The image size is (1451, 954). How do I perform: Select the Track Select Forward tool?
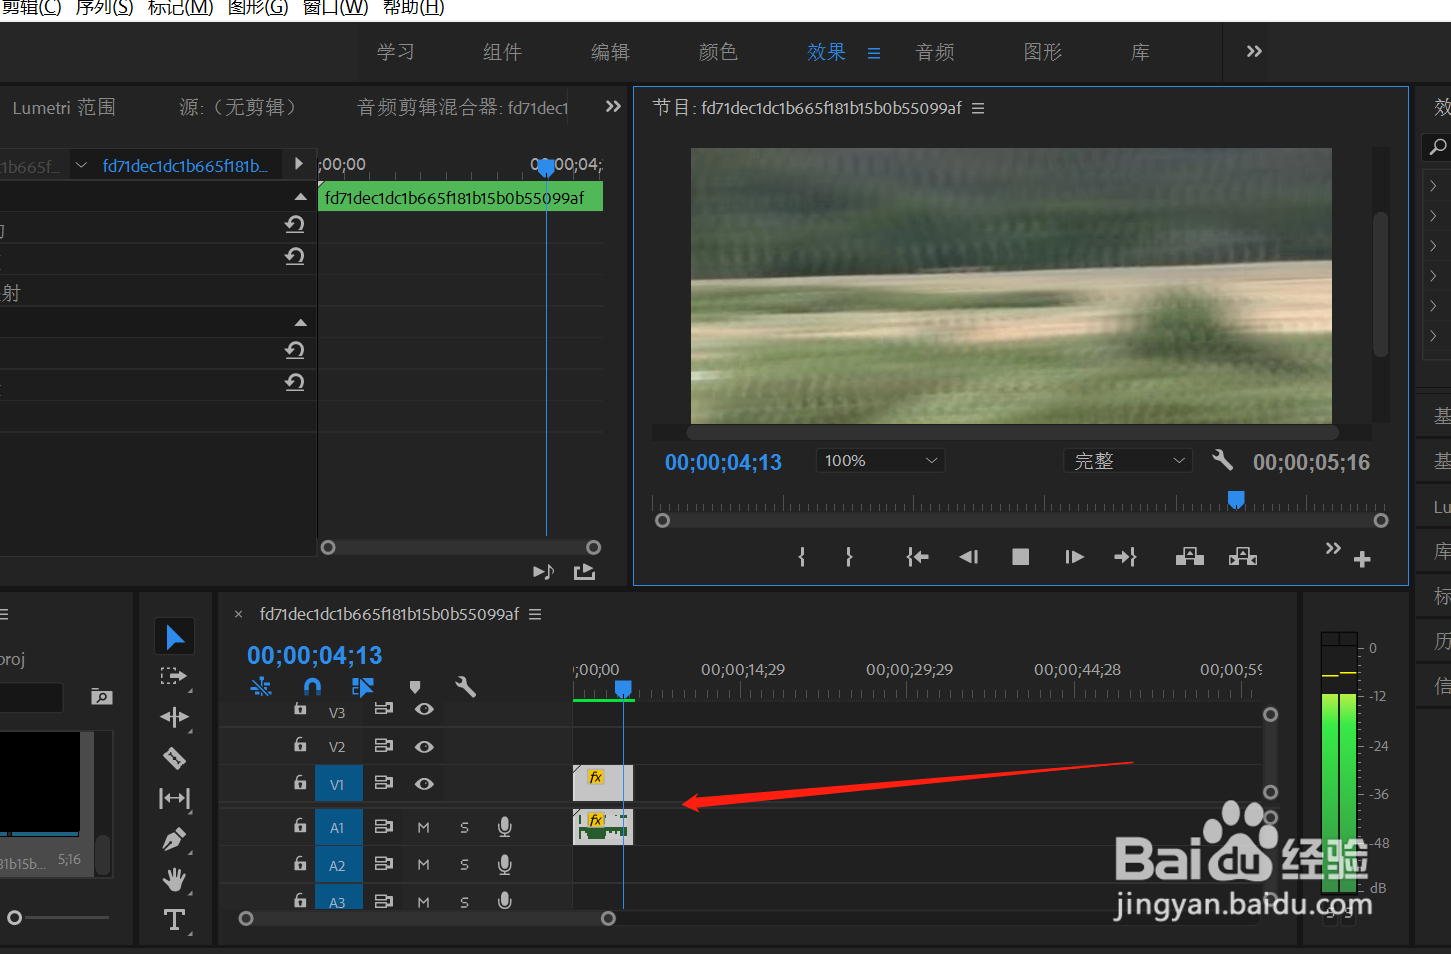[174, 677]
